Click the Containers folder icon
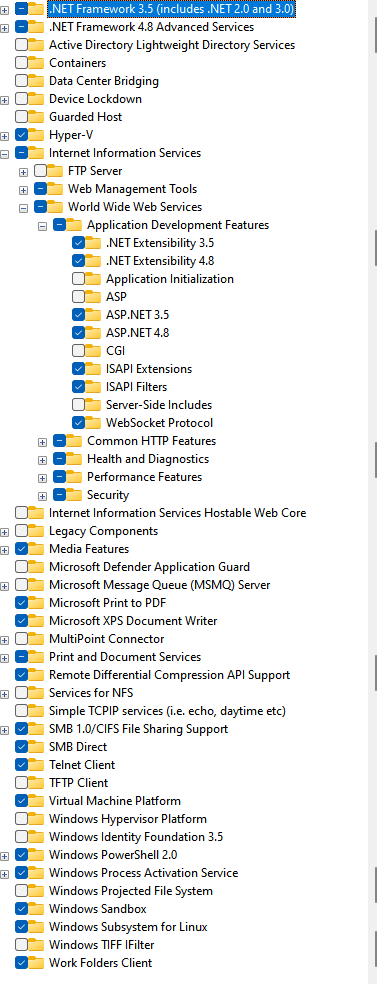This screenshot has width=377, height=984. [37, 63]
